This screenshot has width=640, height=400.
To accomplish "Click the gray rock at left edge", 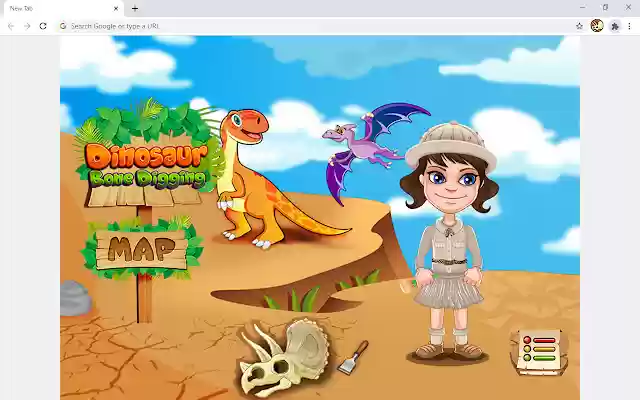I will 76,298.
